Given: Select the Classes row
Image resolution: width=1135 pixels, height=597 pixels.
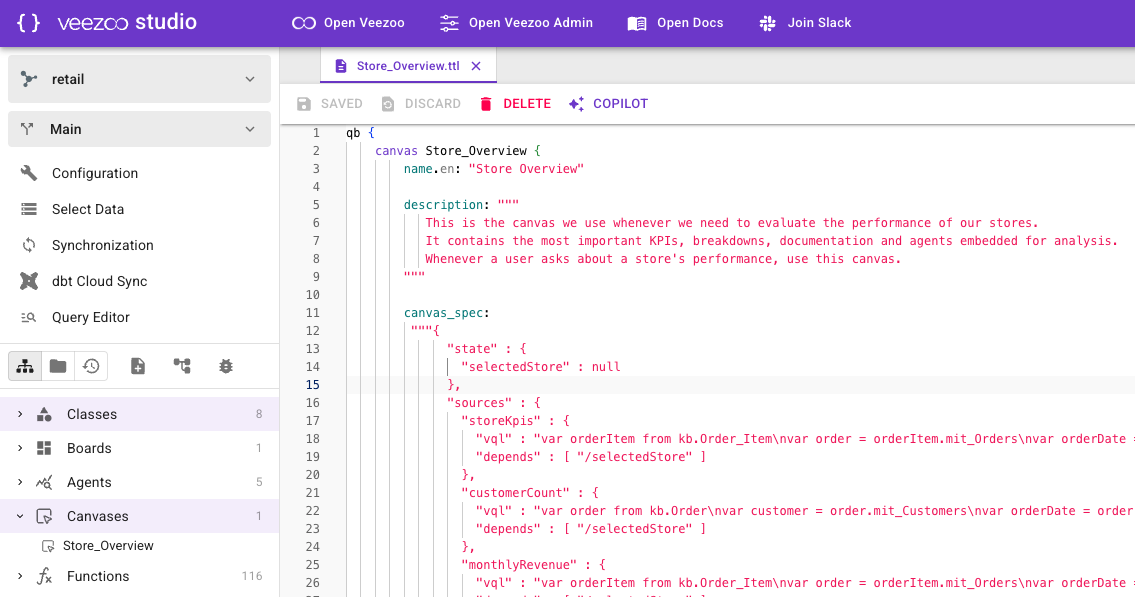Looking at the screenshot, I should [140, 414].
